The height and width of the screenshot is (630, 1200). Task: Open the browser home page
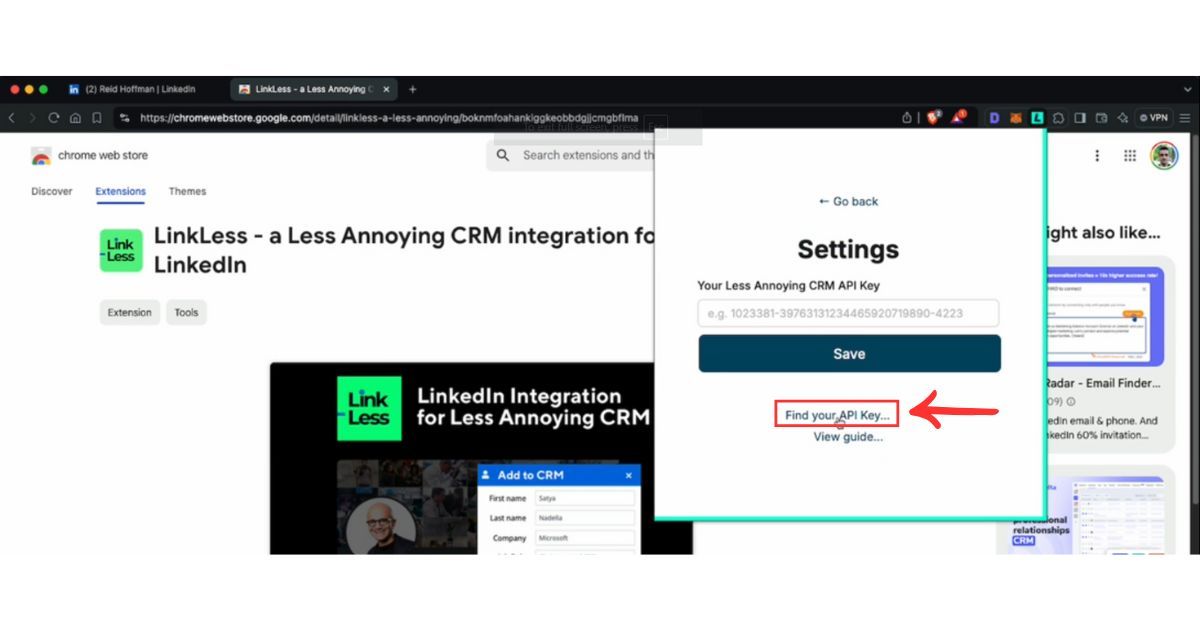coord(75,118)
